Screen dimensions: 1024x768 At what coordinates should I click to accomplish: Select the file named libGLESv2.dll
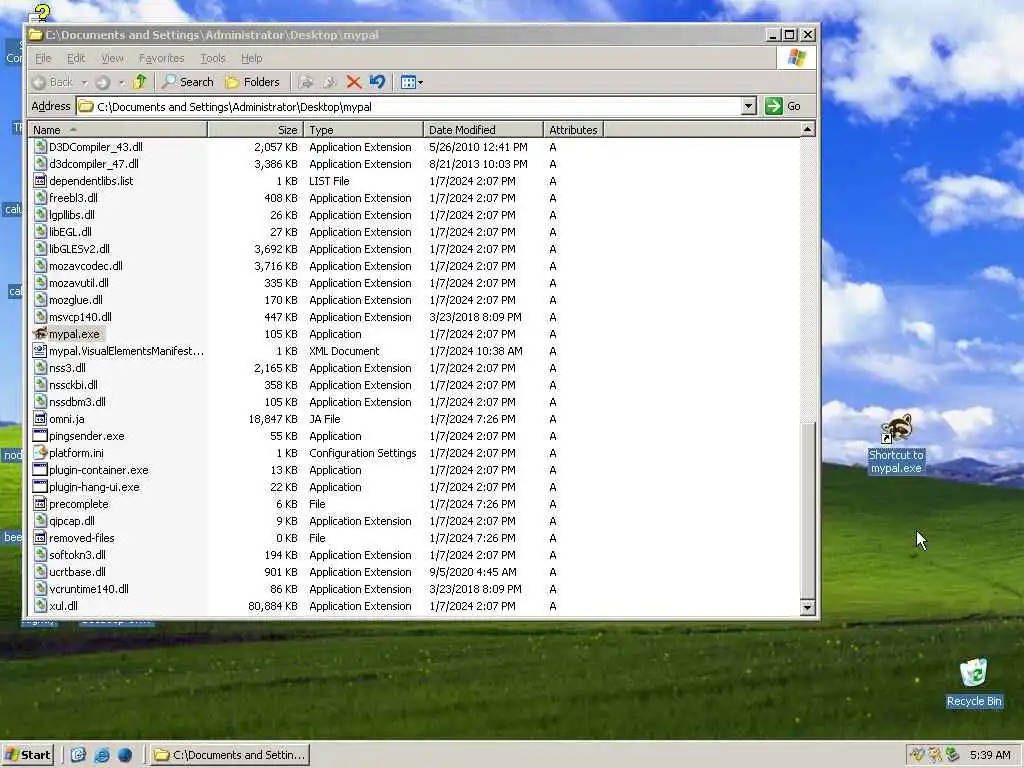tap(79, 249)
